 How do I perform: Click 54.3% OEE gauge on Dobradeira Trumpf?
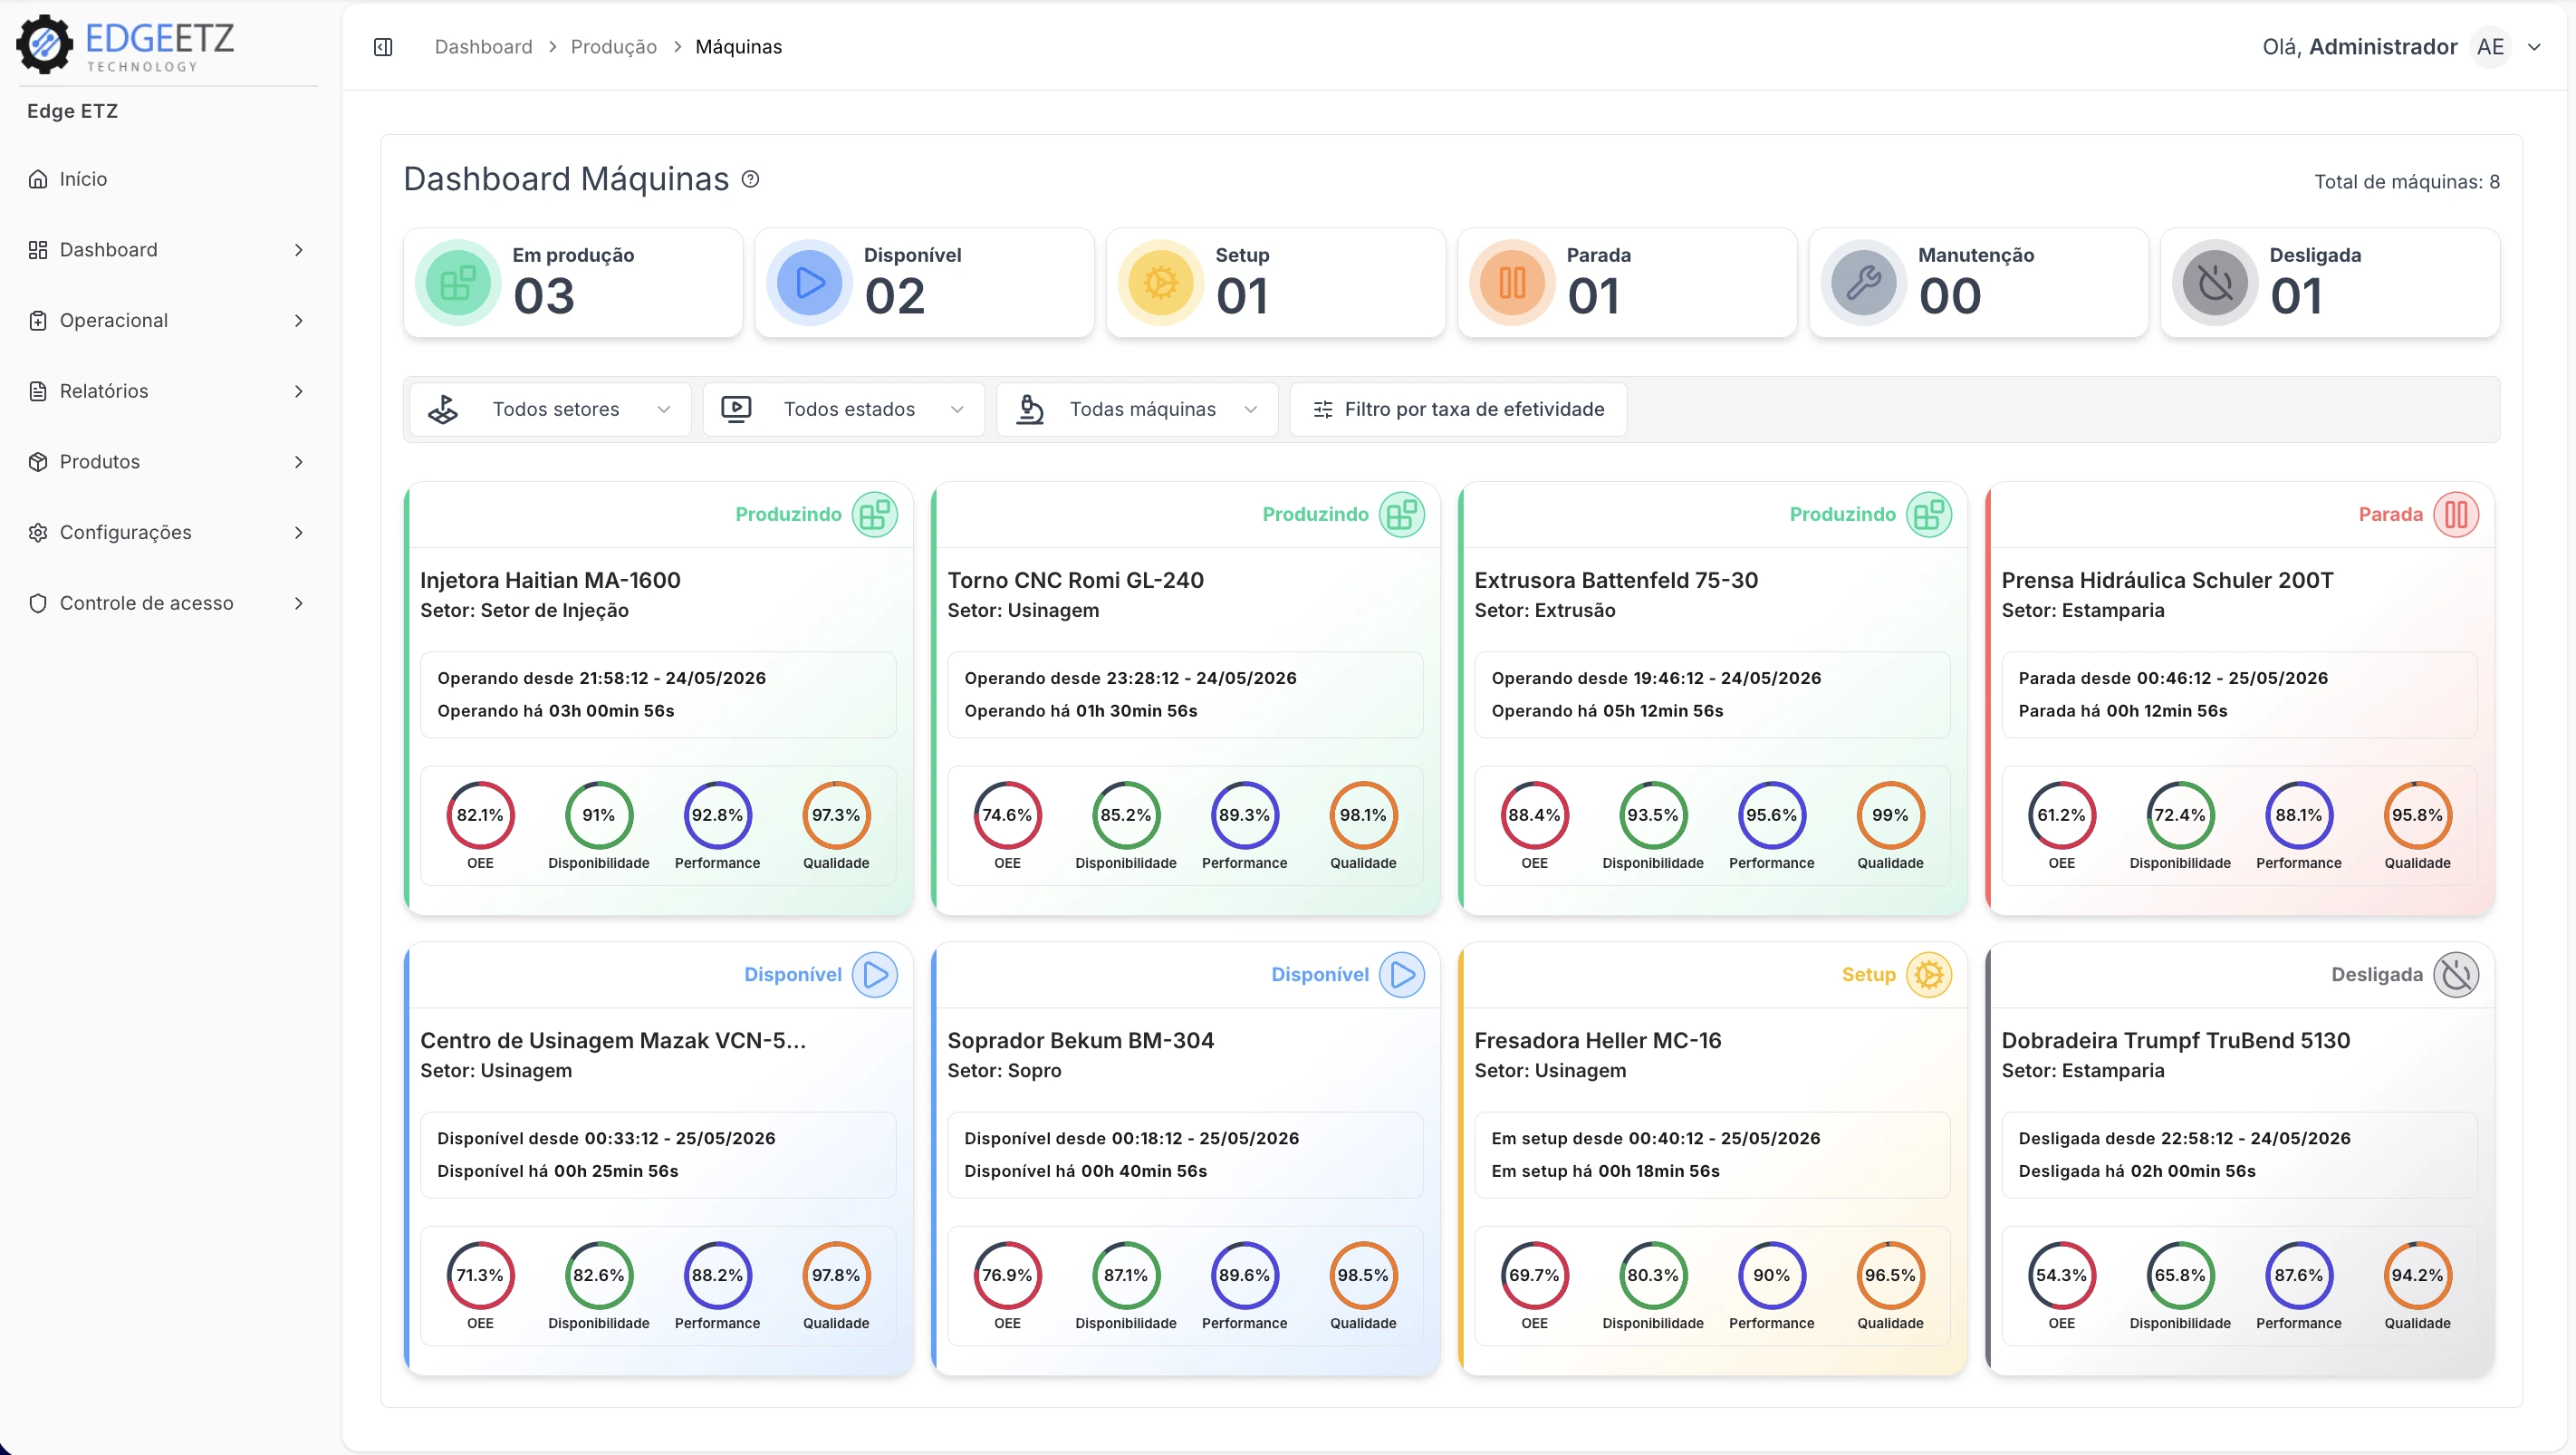point(2061,1276)
